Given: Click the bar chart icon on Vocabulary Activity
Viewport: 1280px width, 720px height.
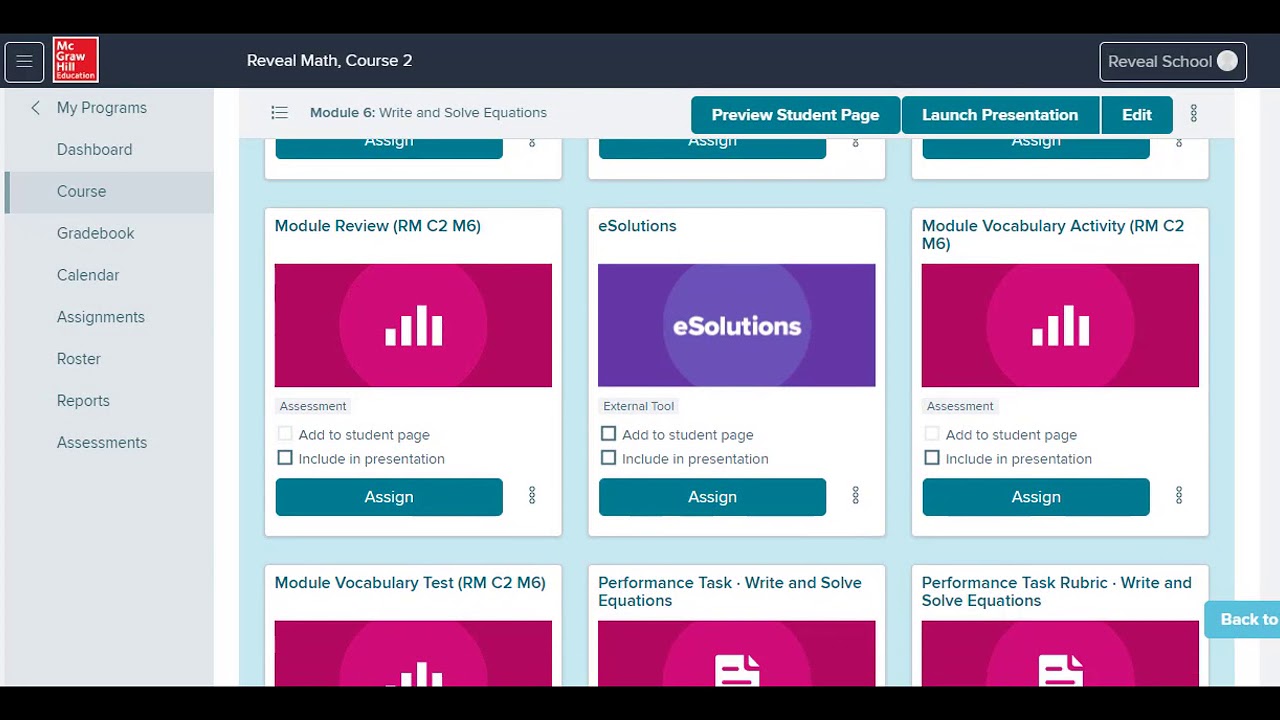Looking at the screenshot, I should pos(1060,326).
